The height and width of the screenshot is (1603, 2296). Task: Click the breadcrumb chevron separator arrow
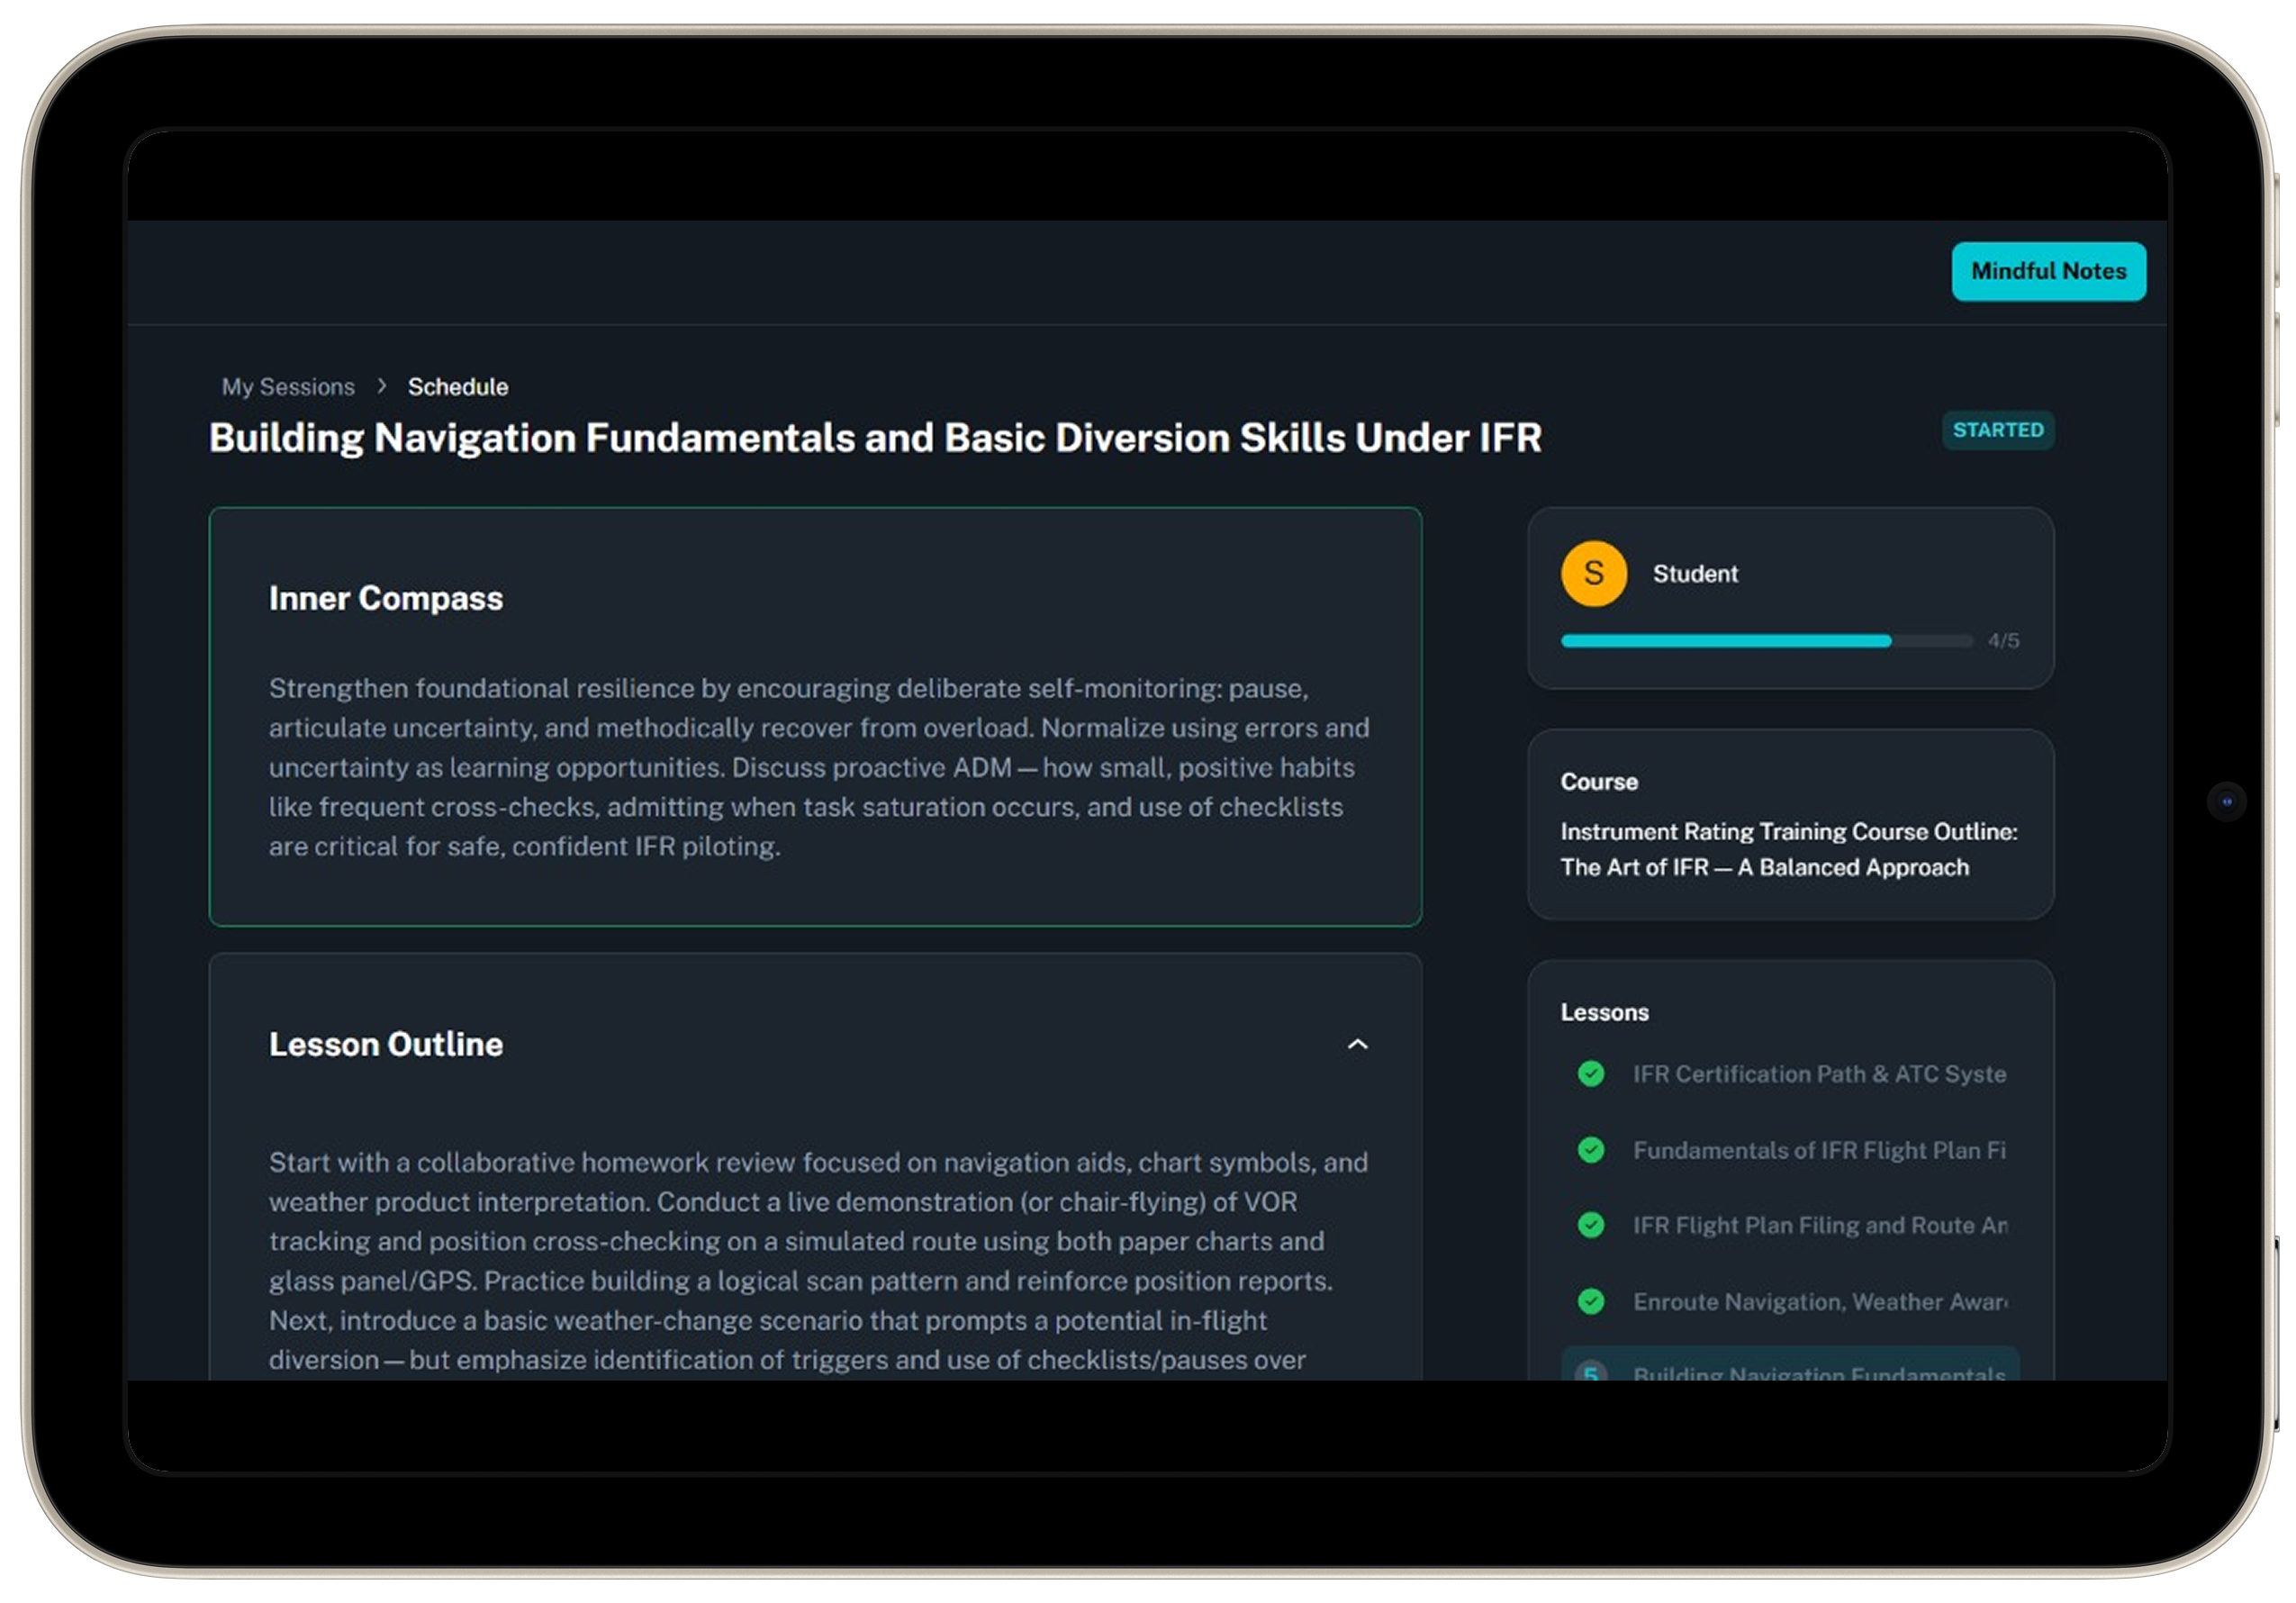pyautogui.click(x=381, y=386)
